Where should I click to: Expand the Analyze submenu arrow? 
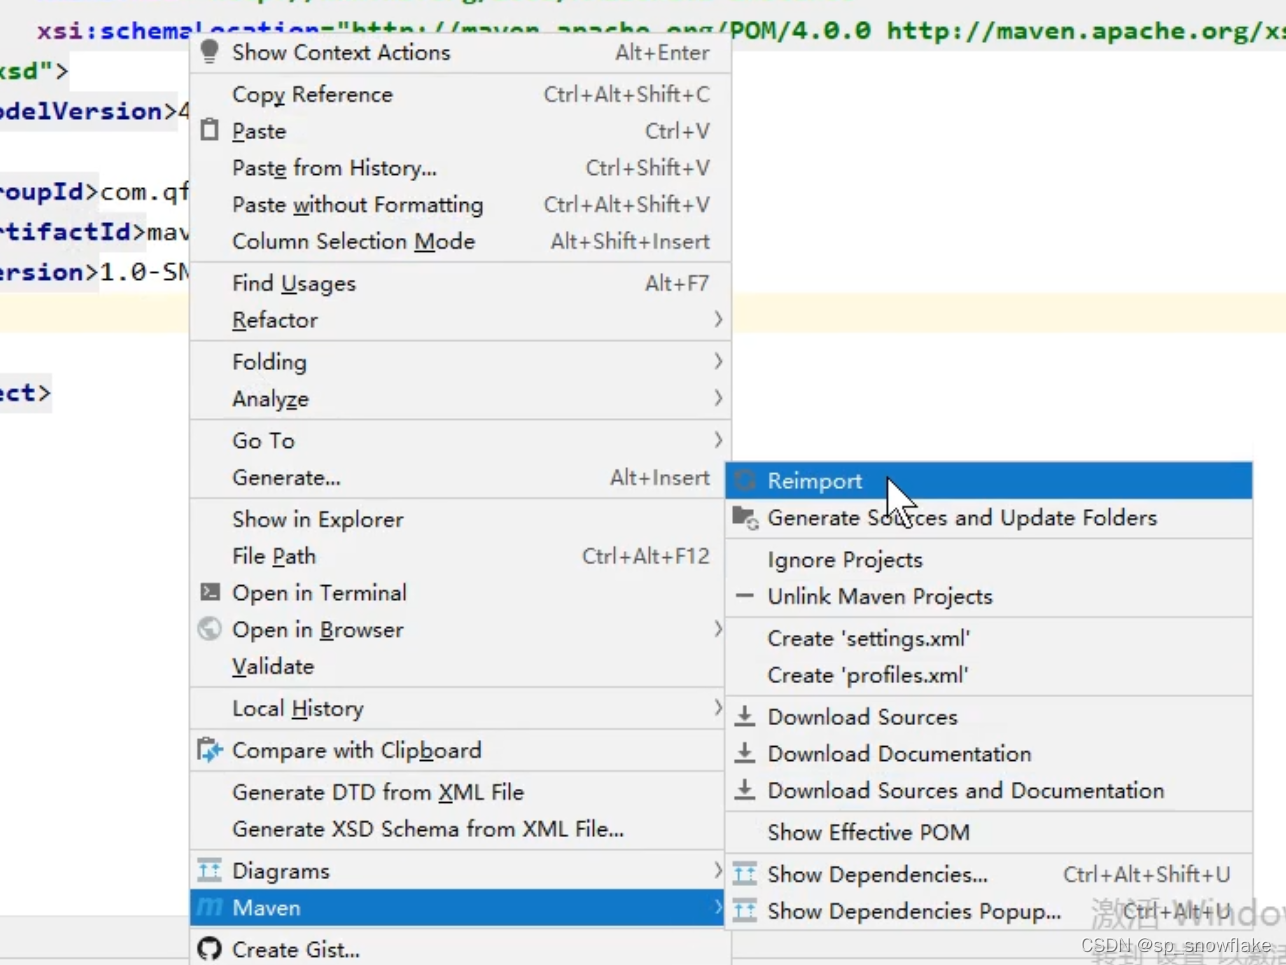coord(718,398)
